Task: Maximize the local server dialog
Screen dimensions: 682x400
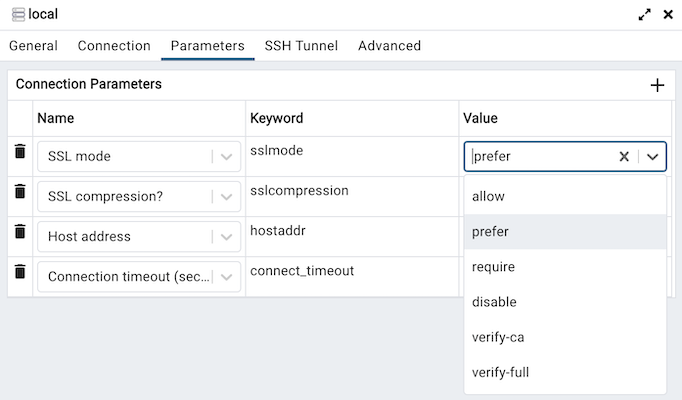Action: pyautogui.click(x=645, y=14)
